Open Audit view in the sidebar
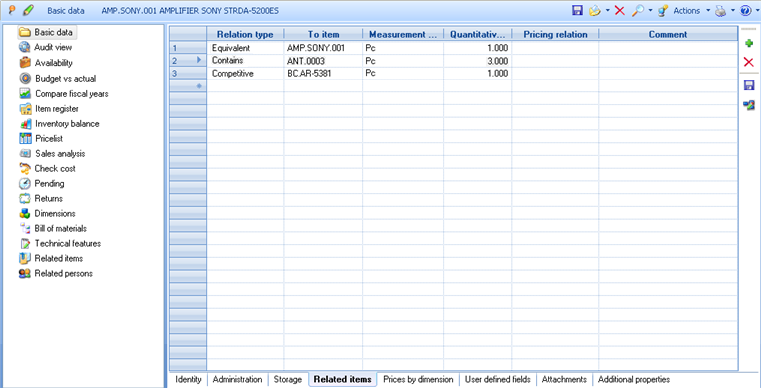This screenshot has height=388, width=761. point(53,48)
